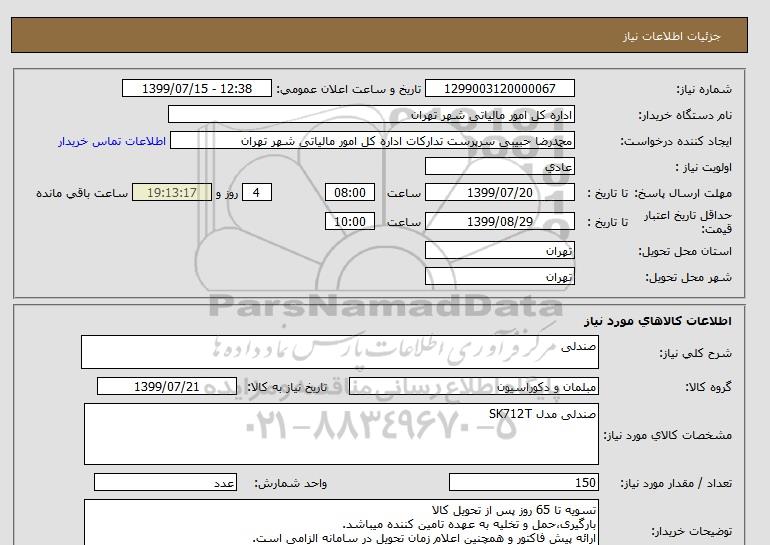The height and width of the screenshot is (545, 770).
Task: Select the priority field showing عادی
Action: (x=499, y=166)
